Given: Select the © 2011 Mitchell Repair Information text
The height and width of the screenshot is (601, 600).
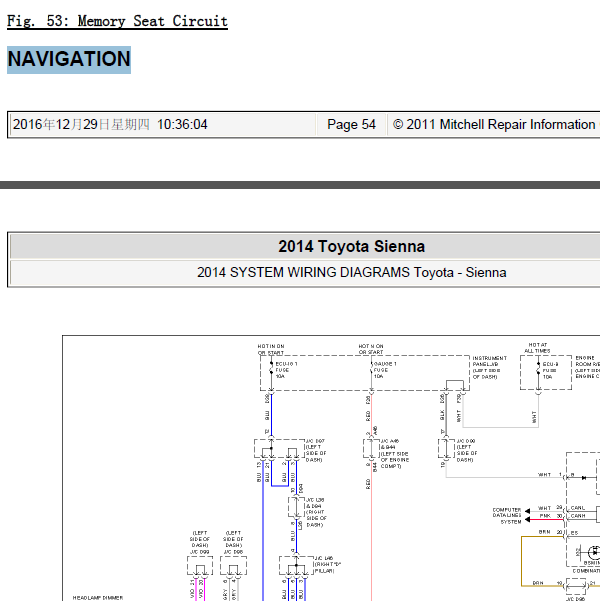Looking at the screenshot, I should pyautogui.click(x=494, y=125).
